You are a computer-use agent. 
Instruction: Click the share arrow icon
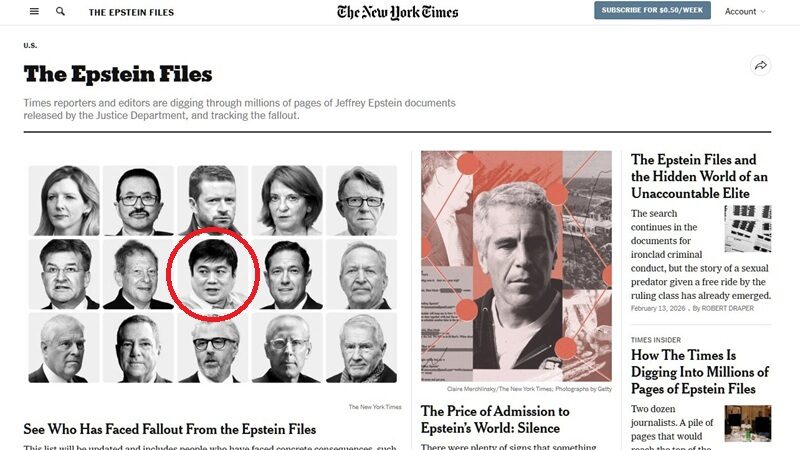pyautogui.click(x=761, y=65)
